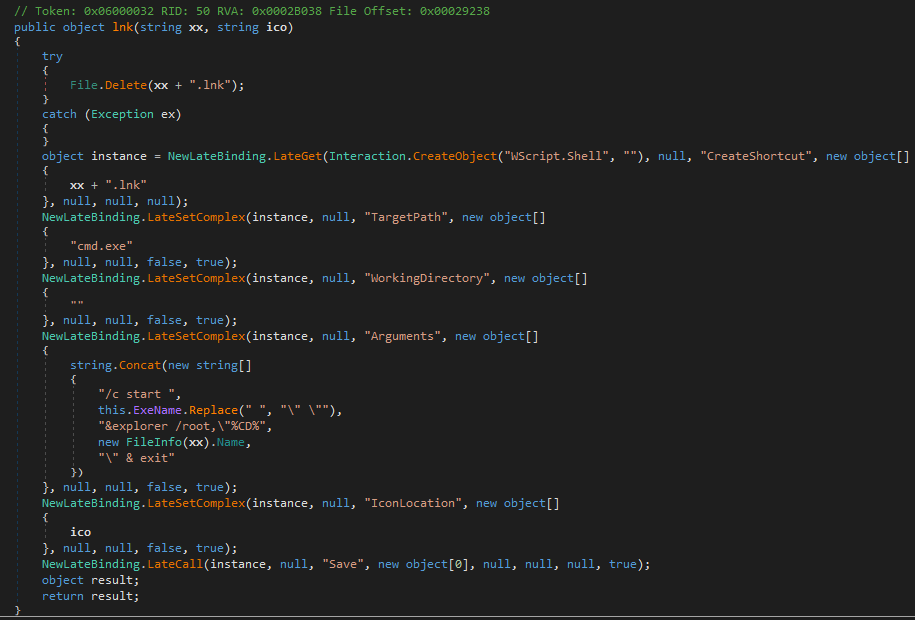Go to the CreateObject method
915x620 pixels.
pyautogui.click(x=455, y=156)
